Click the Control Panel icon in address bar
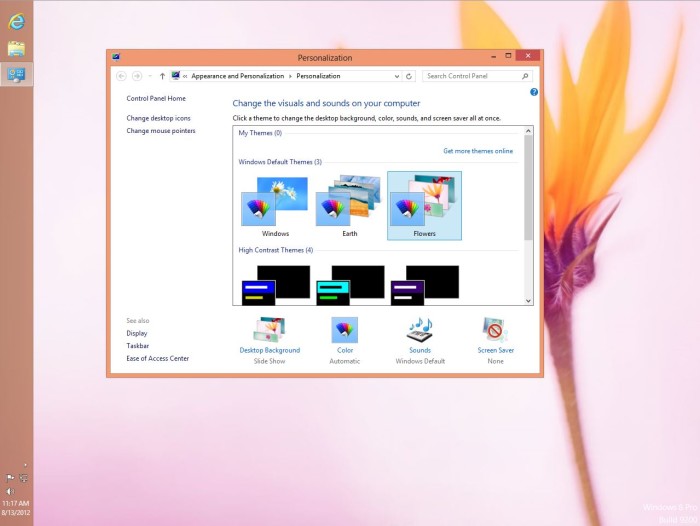The height and width of the screenshot is (526, 700). 176,75
